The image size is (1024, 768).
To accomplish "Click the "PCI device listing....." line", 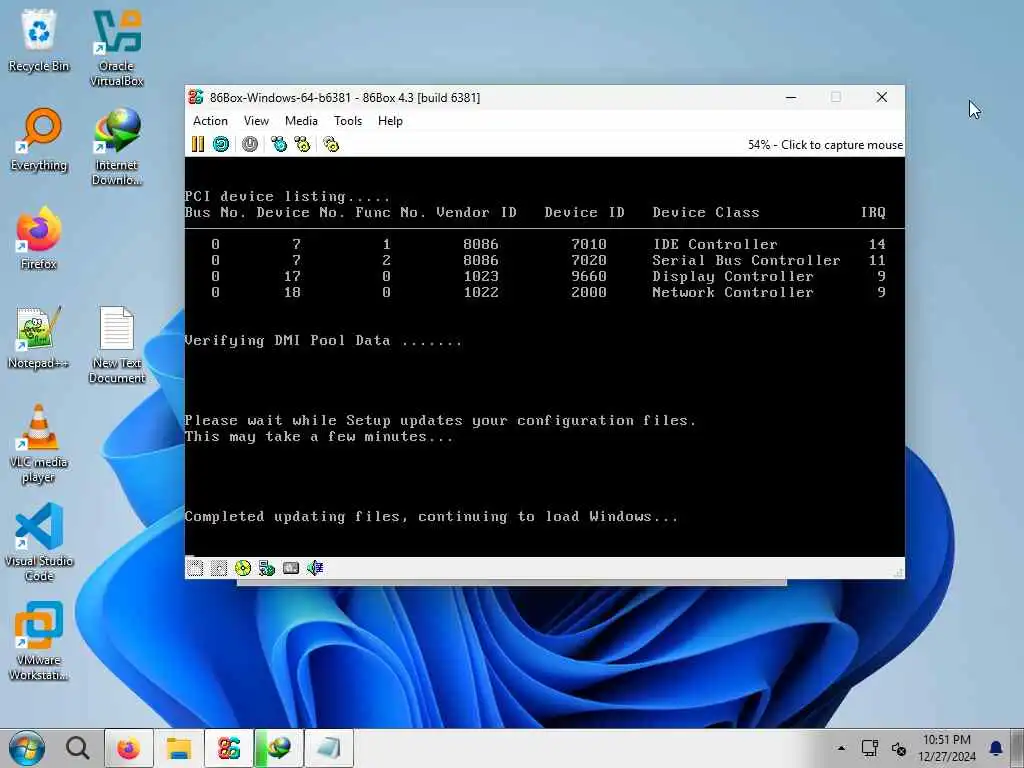I will (287, 197).
